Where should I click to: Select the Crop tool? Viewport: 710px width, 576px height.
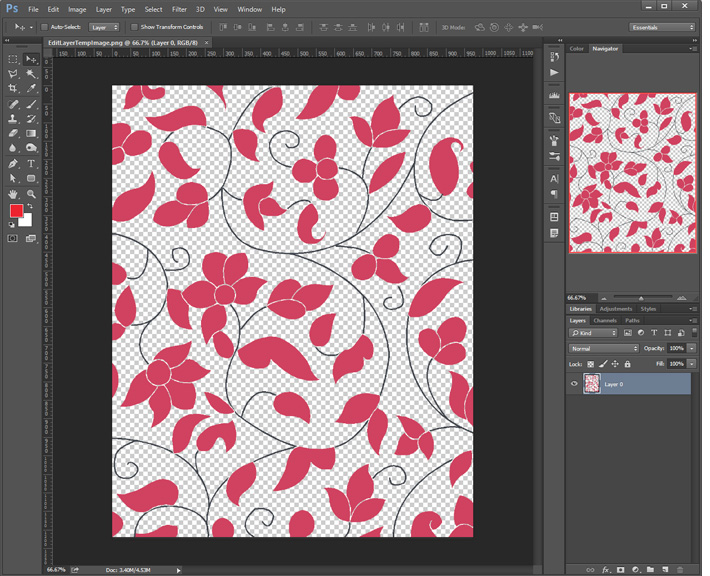[x=13, y=89]
